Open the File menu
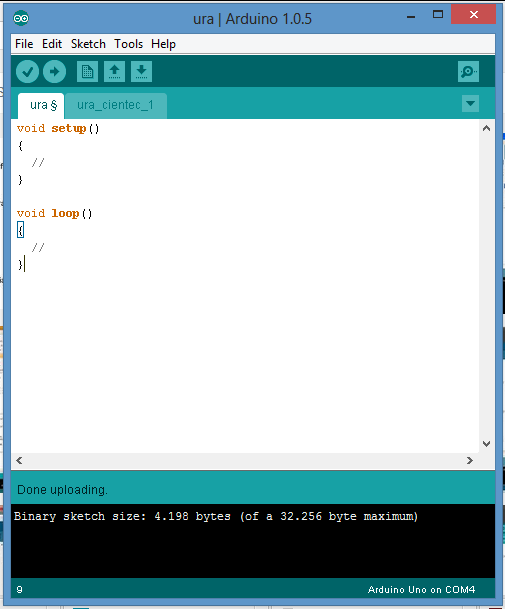505x609 pixels. click(x=24, y=44)
